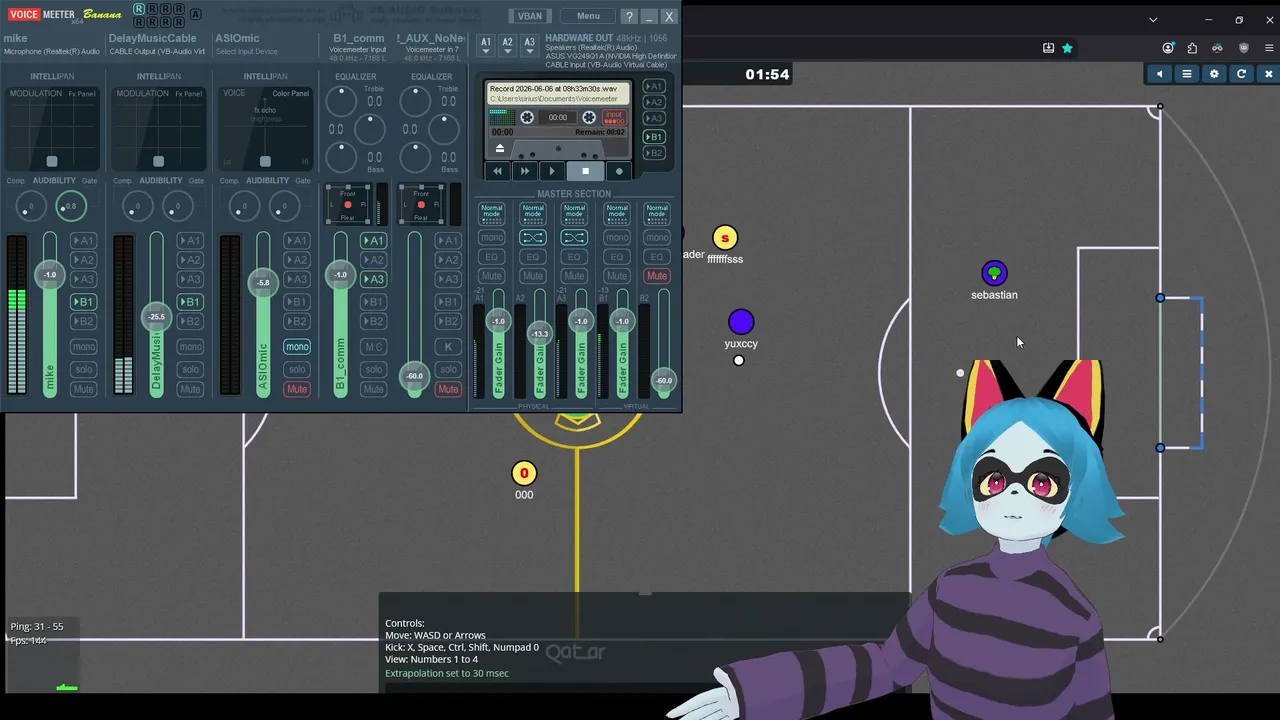1280x720 pixels.
Task: Click the mono button on master A1
Action: pos(491,237)
